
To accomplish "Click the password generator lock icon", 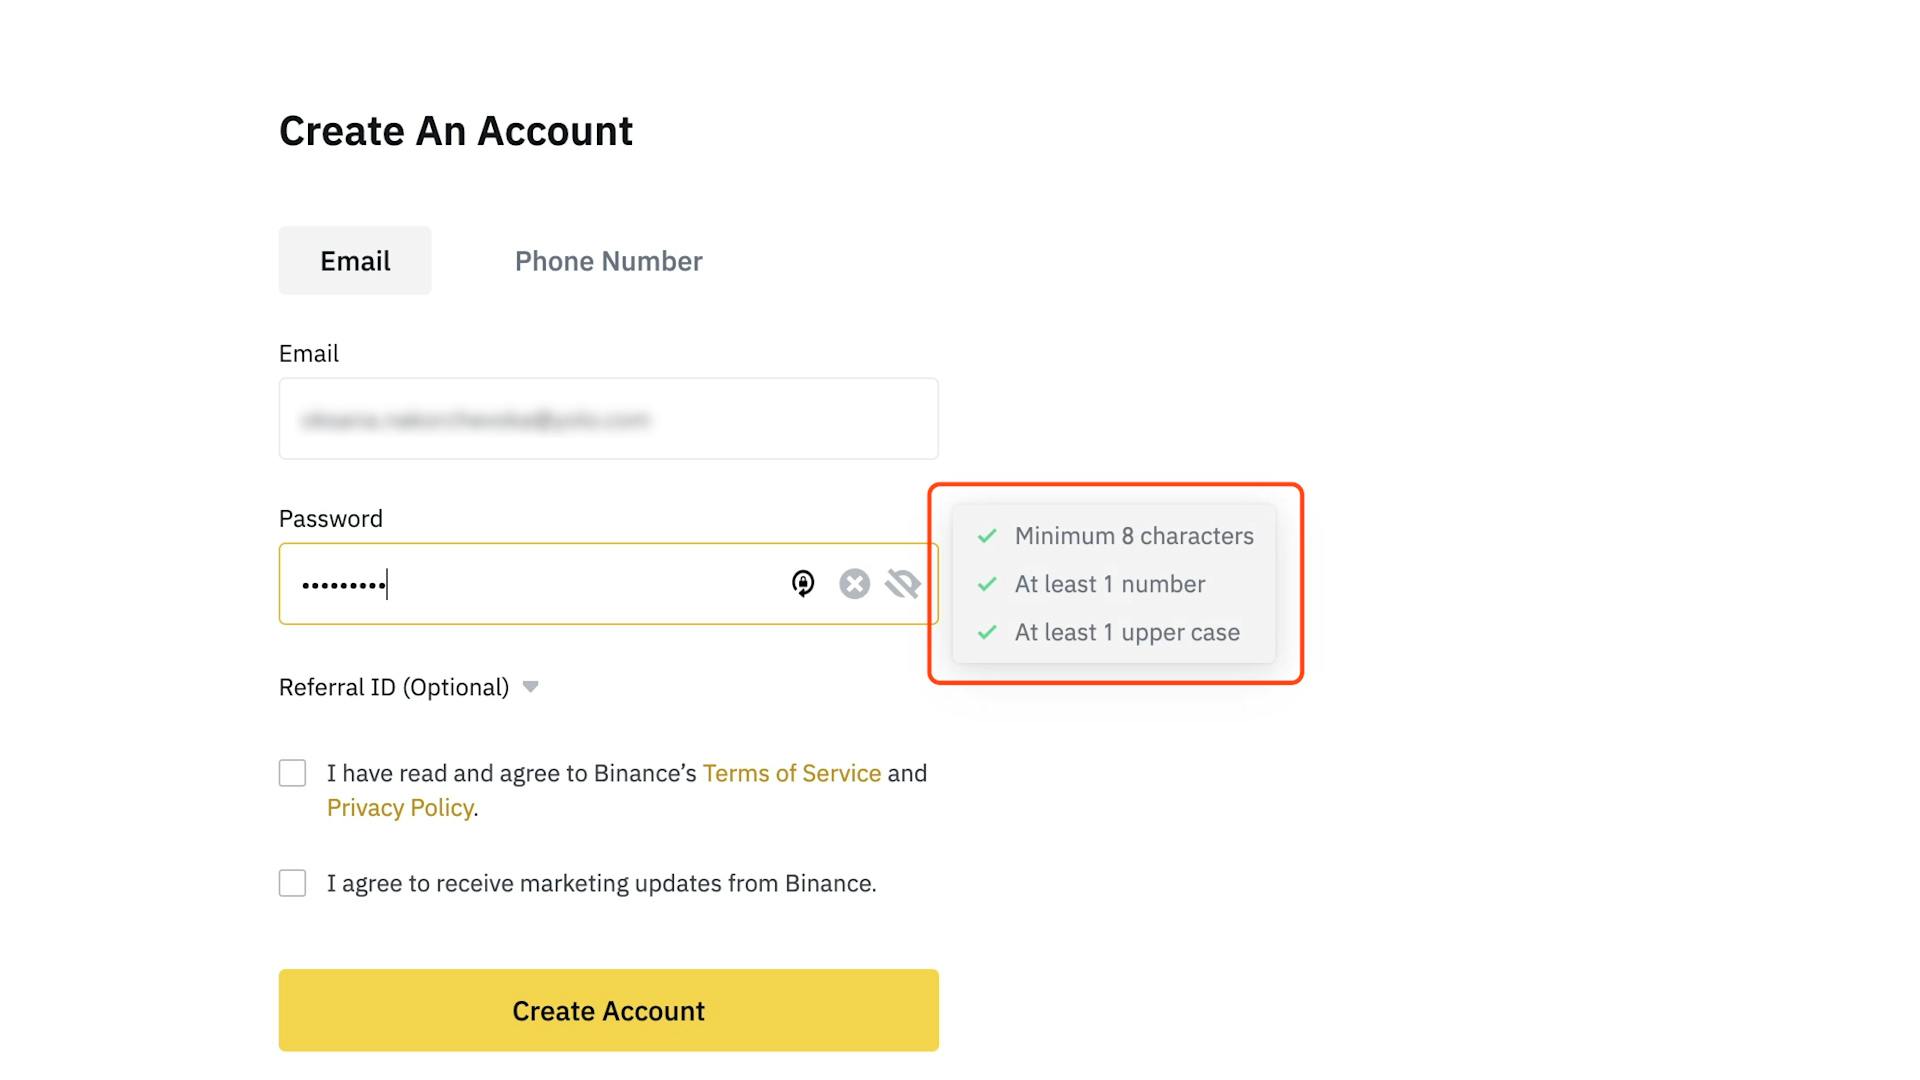I will [x=804, y=583].
